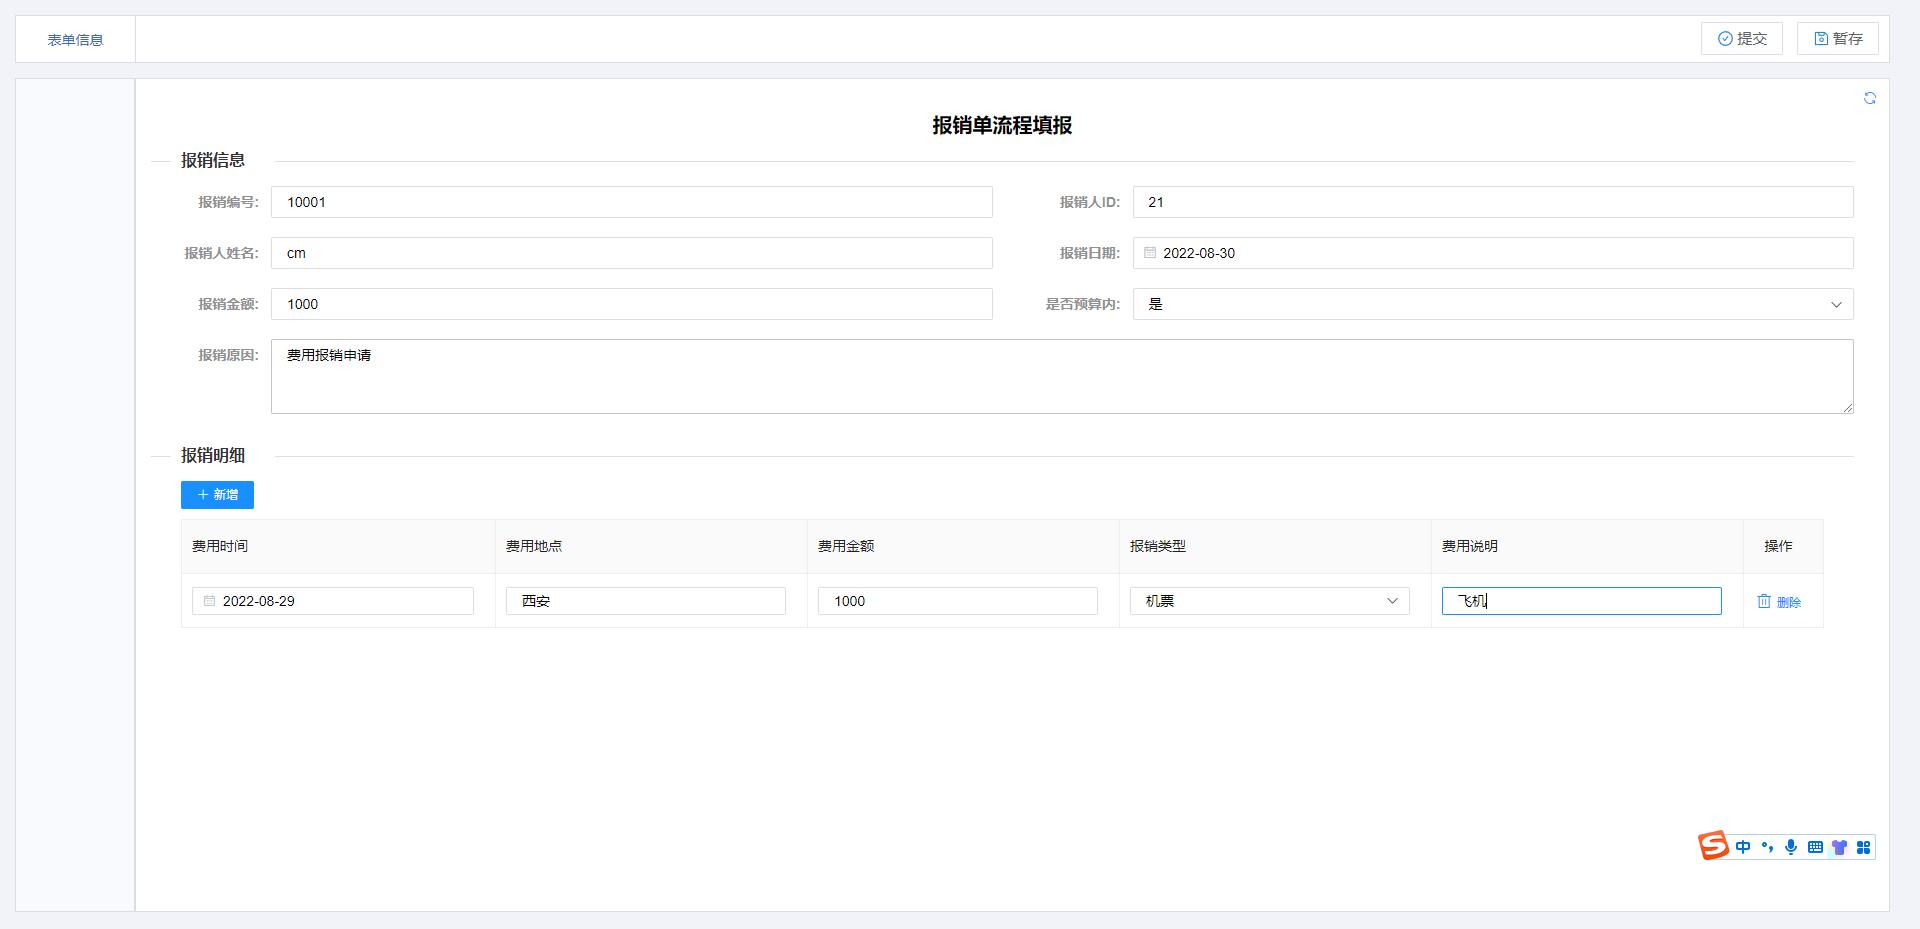Click the trash icon to delete detail row
1920x929 pixels.
coord(1764,601)
